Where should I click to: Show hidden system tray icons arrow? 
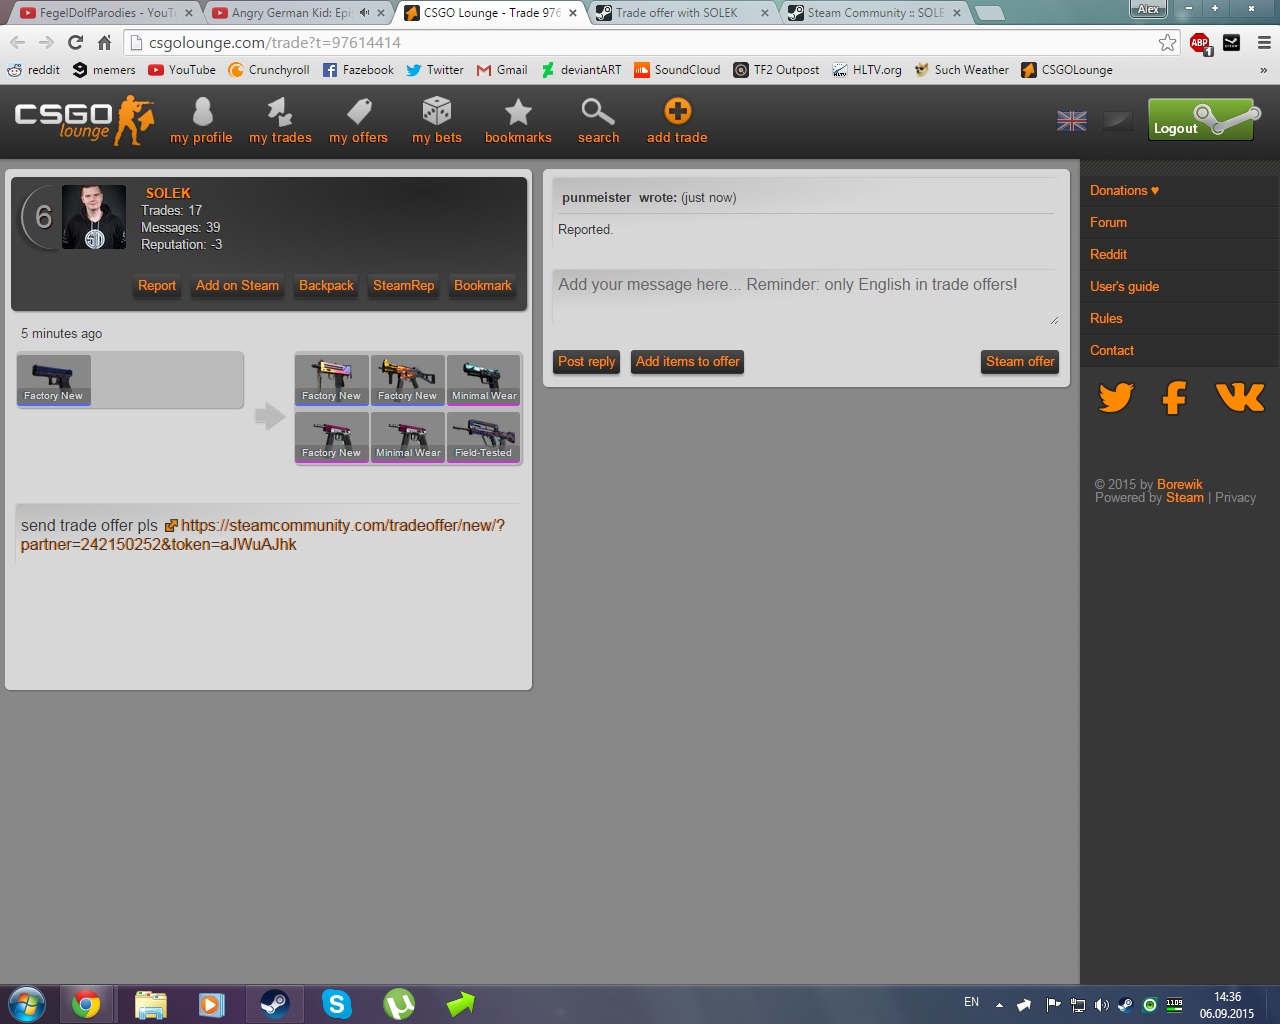pyautogui.click(x=999, y=1005)
